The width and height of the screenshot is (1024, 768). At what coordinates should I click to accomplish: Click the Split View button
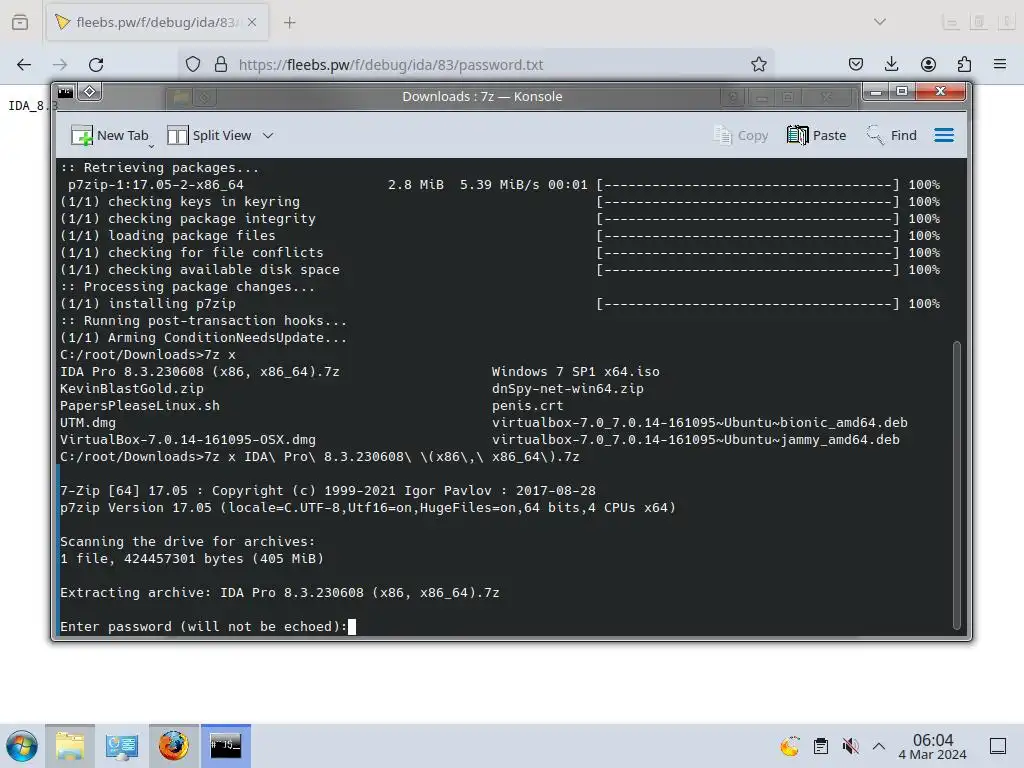point(209,135)
